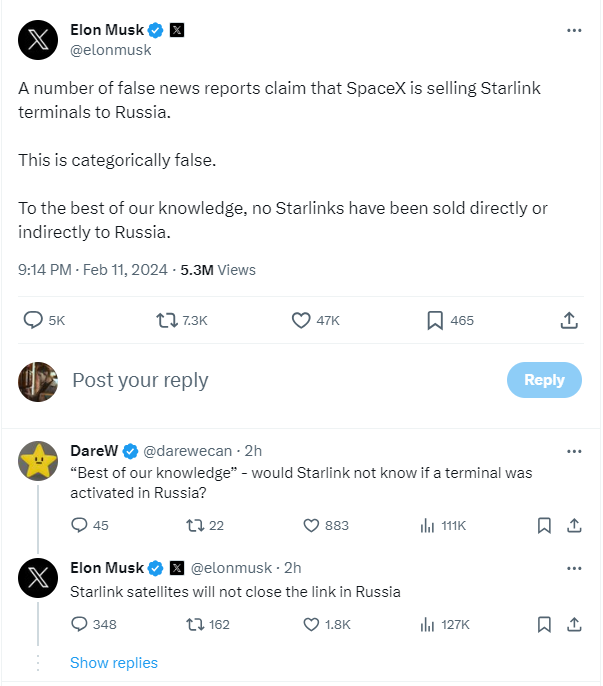This screenshot has width=603, height=686.
Task: Repost the main tweet with 7.3K reposts
Action: tap(168, 320)
